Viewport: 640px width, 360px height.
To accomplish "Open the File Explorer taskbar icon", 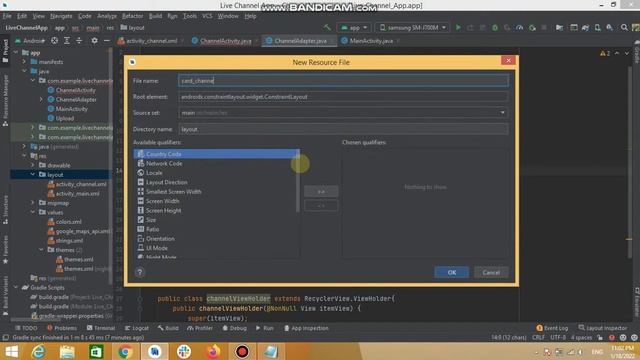I will (x=67, y=351).
